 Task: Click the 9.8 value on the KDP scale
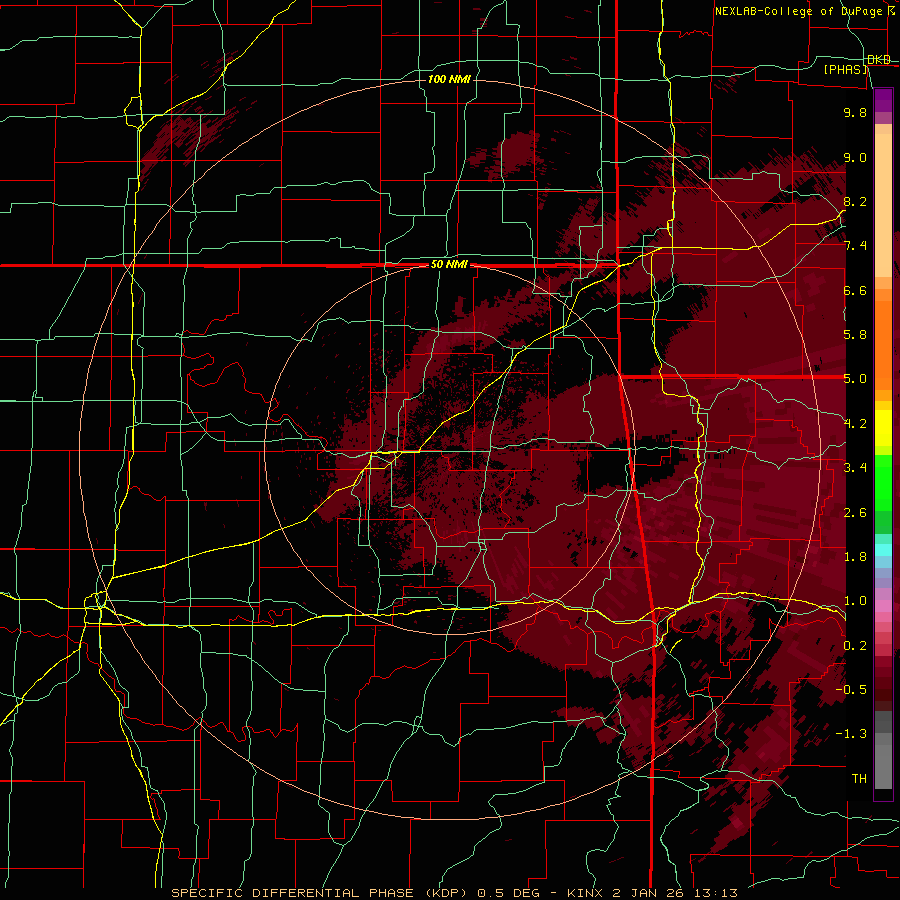[x=855, y=113]
